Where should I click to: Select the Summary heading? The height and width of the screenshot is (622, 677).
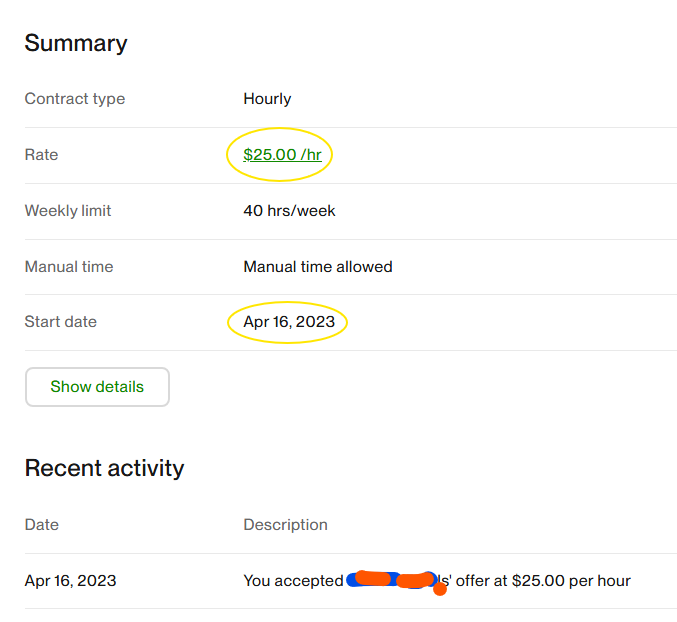pos(76,43)
